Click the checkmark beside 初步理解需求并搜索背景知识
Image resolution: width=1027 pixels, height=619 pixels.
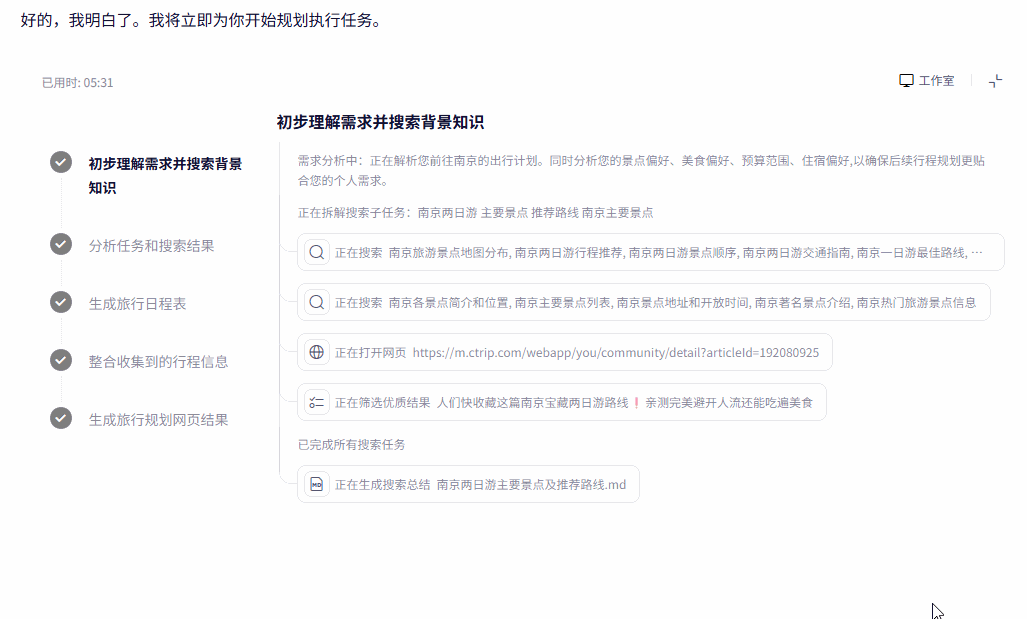61,163
